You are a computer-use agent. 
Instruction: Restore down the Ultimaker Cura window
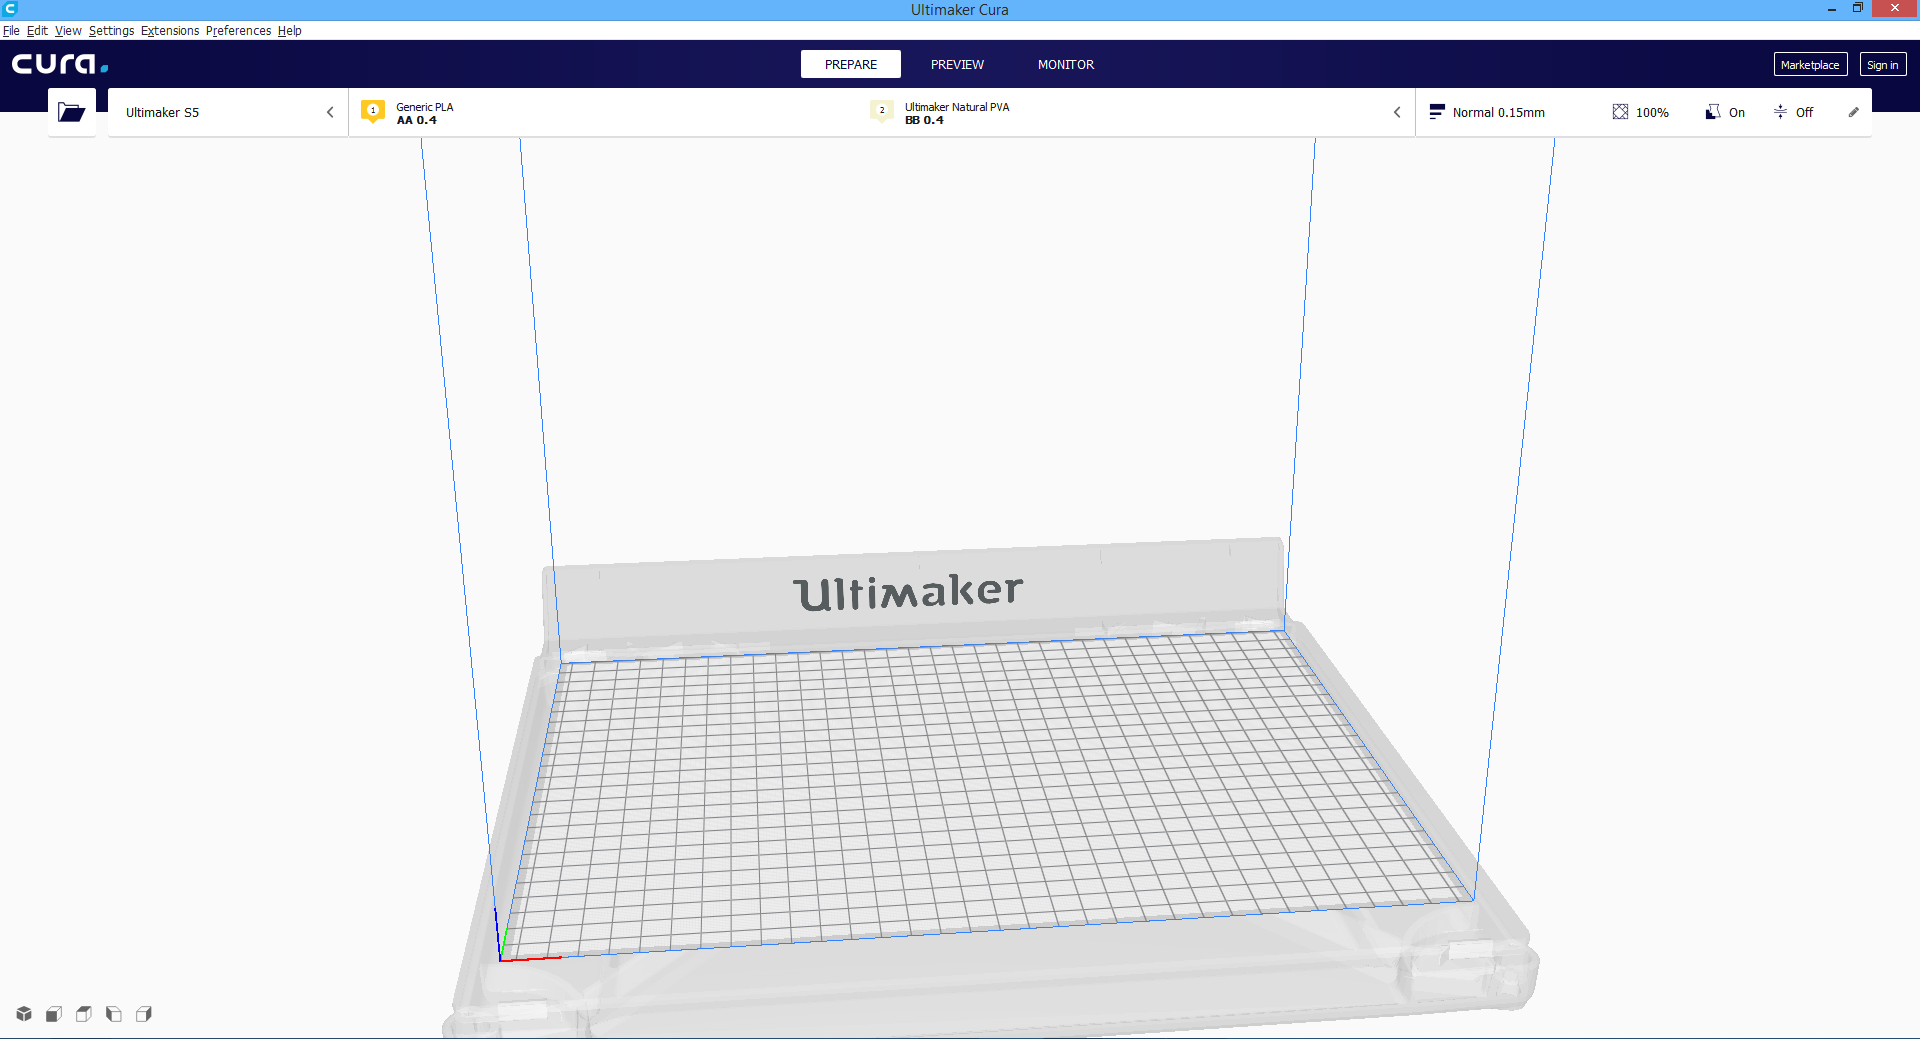click(x=1858, y=9)
